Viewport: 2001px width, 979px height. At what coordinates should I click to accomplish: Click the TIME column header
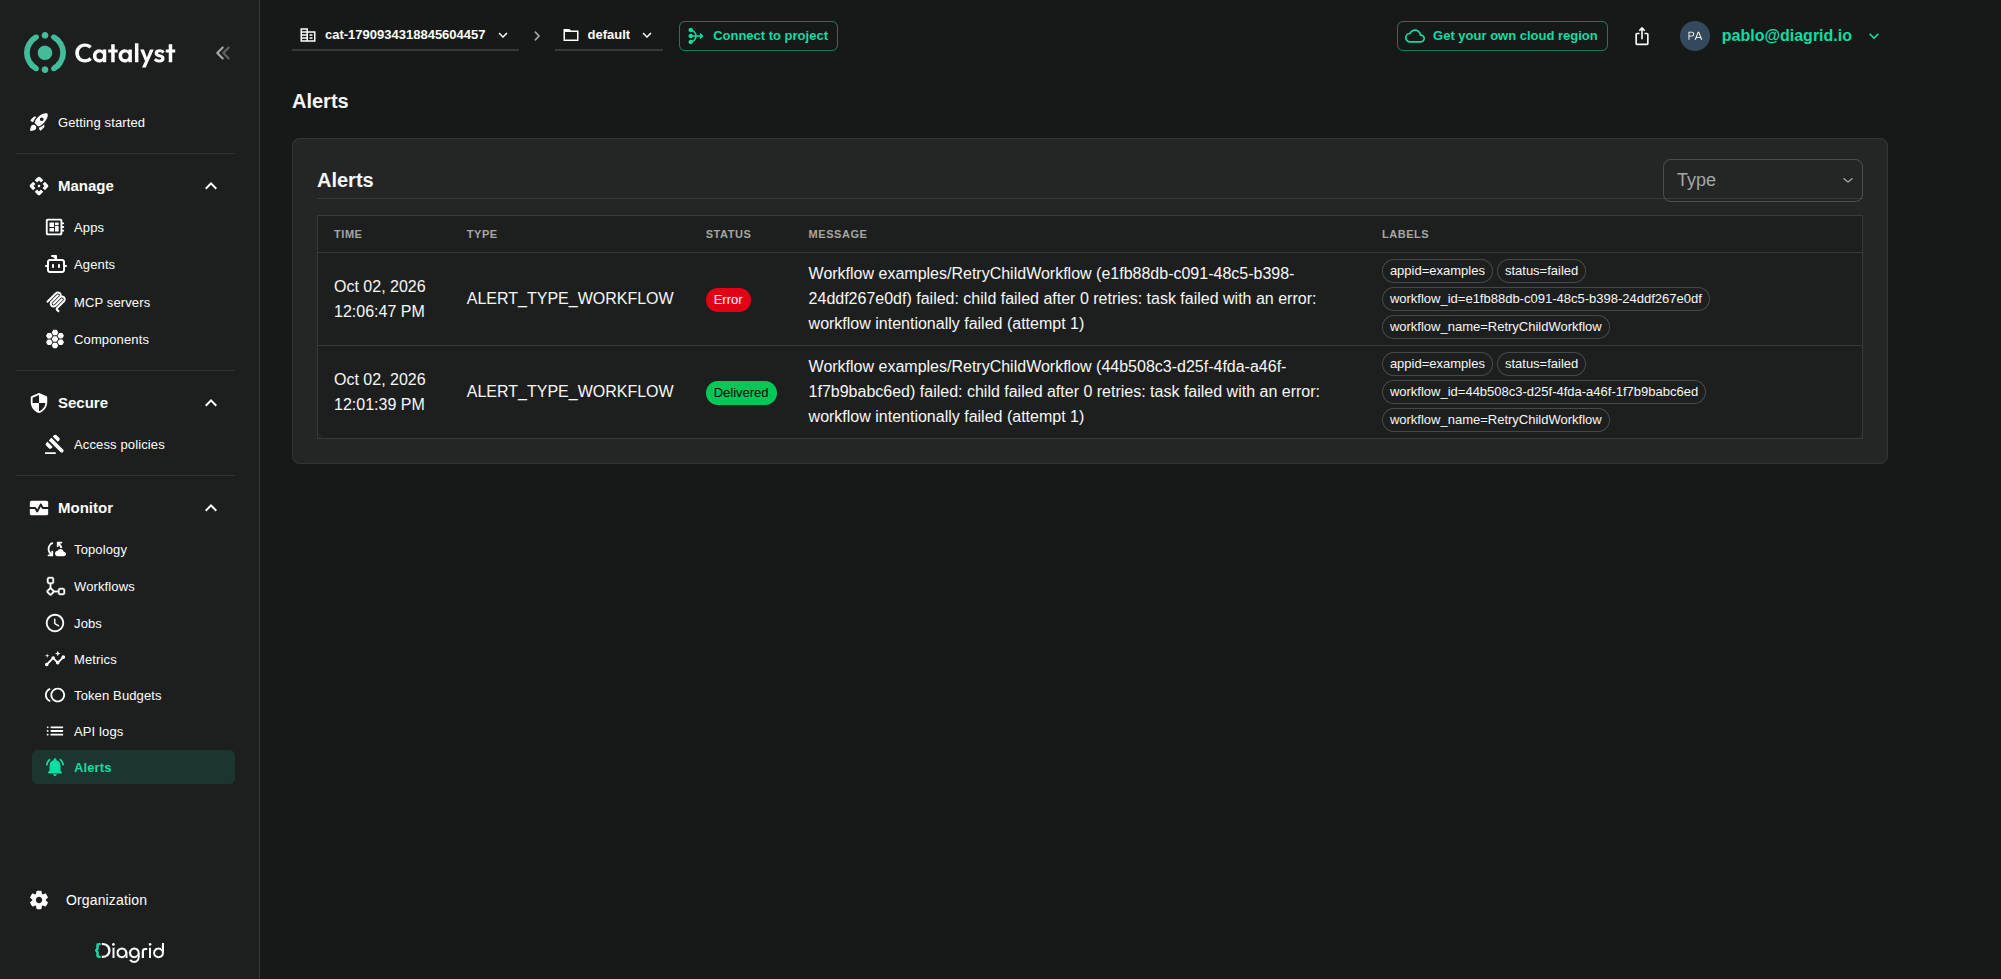point(348,234)
